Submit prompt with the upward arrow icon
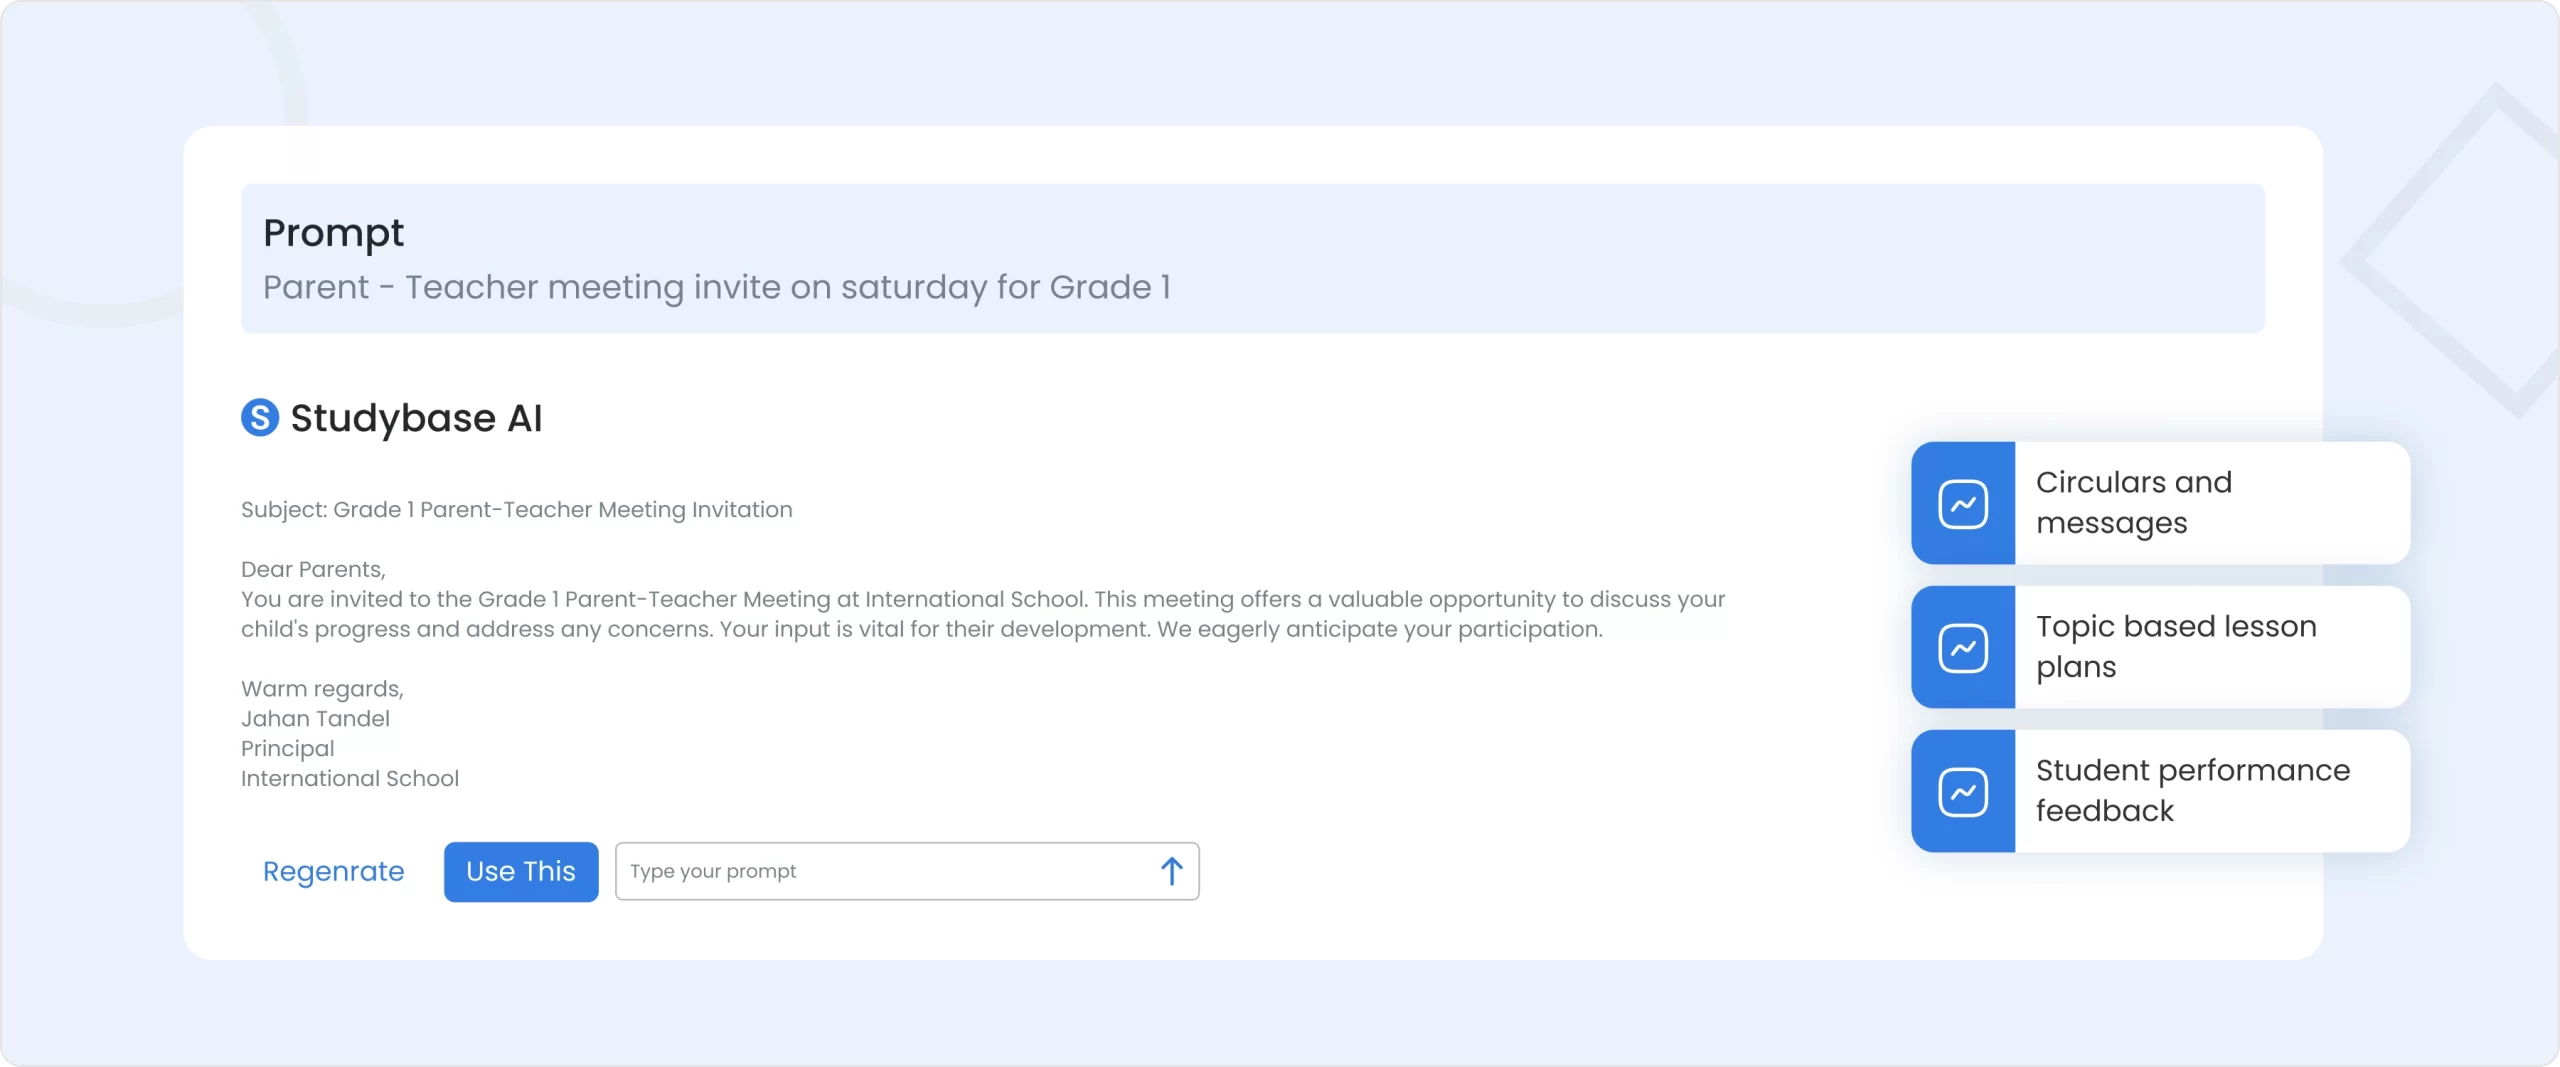Image resolution: width=2560 pixels, height=1067 pixels. point(1171,871)
